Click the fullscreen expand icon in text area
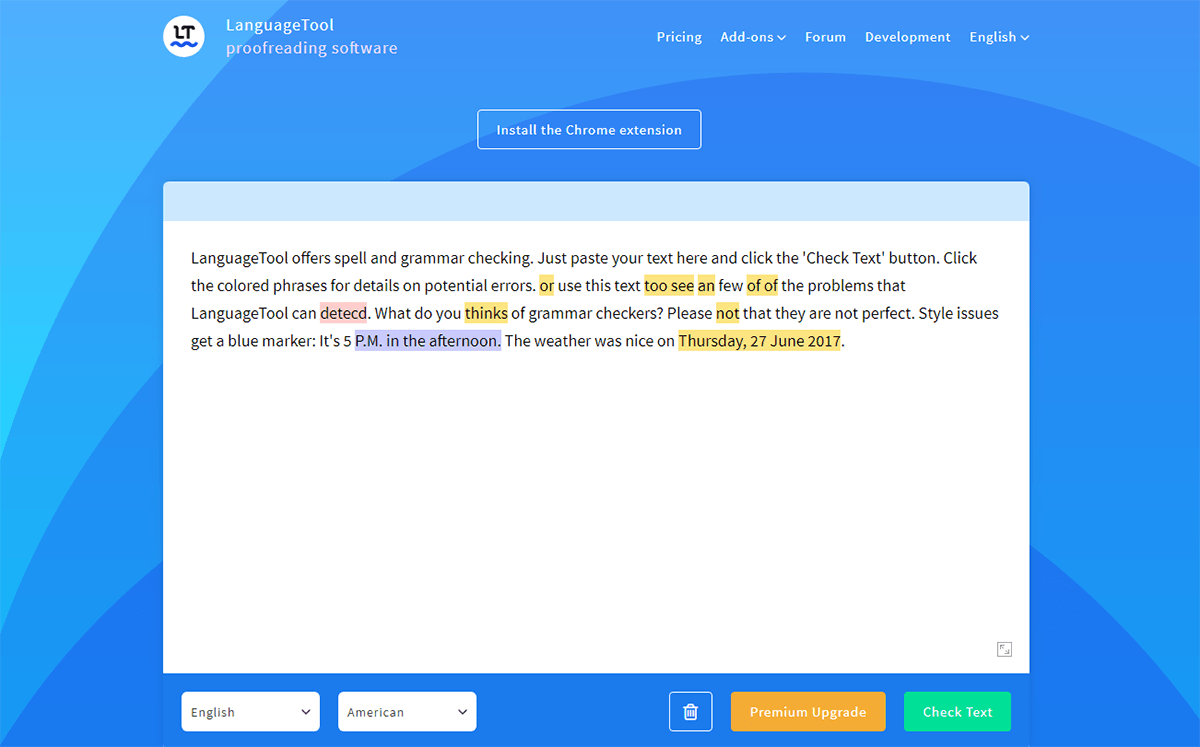 1005,649
